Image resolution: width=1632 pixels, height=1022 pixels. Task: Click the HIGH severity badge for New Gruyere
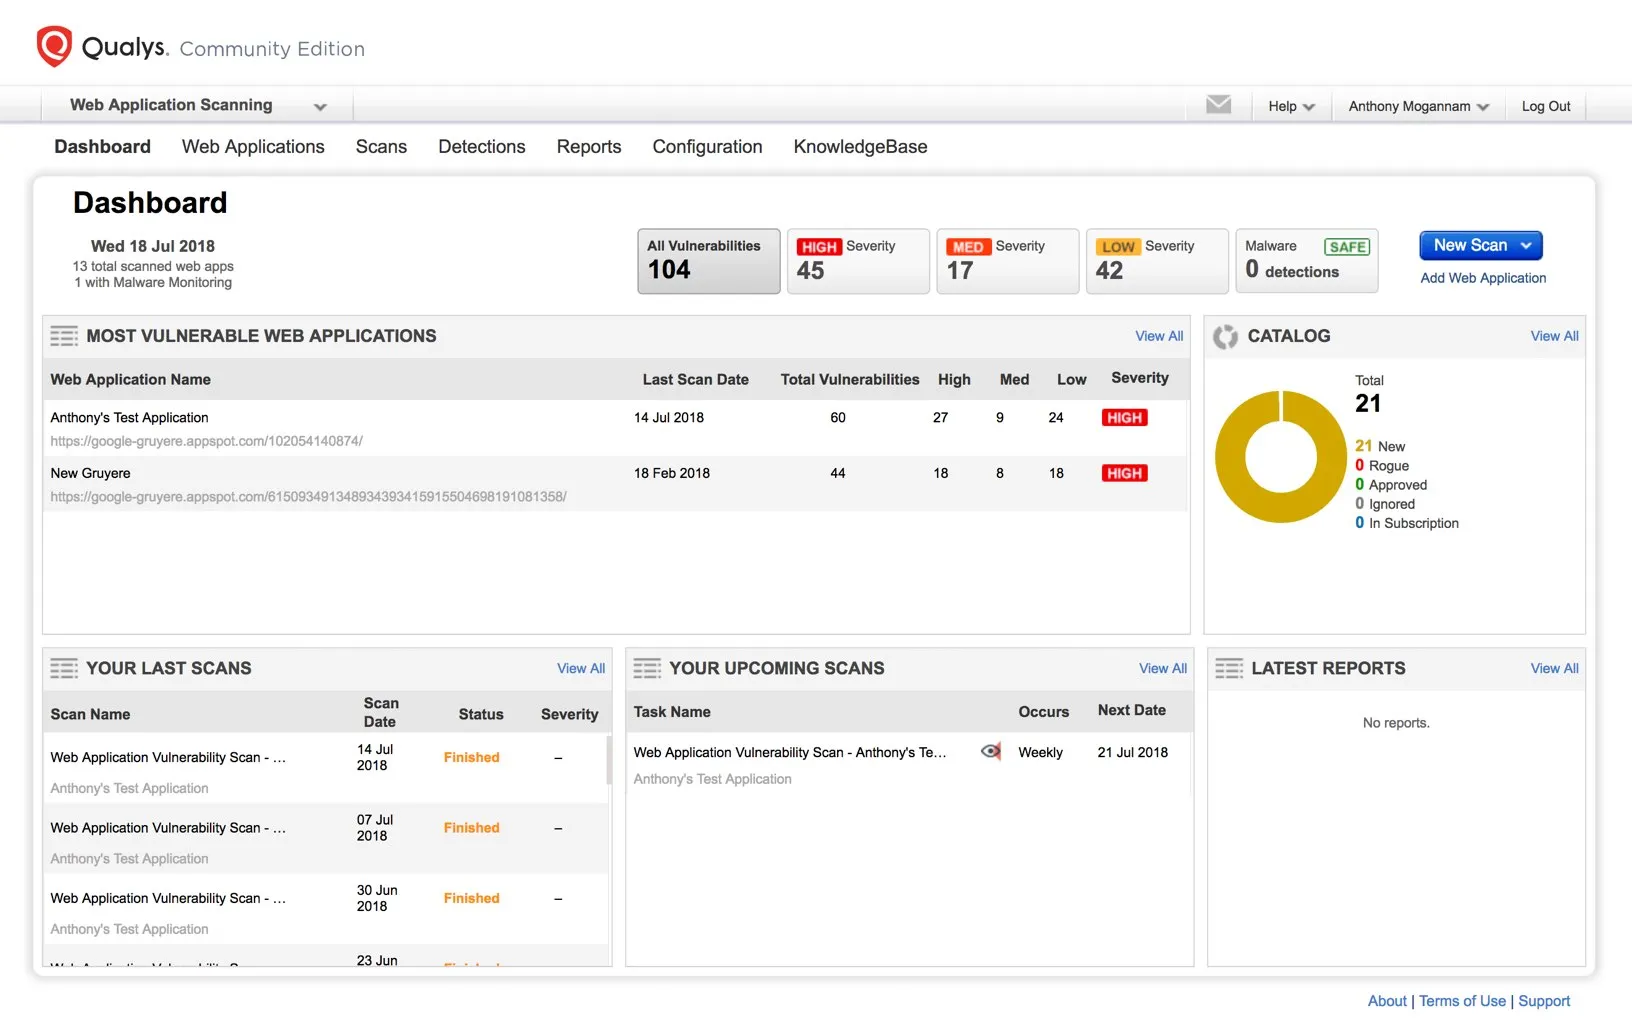coord(1124,474)
